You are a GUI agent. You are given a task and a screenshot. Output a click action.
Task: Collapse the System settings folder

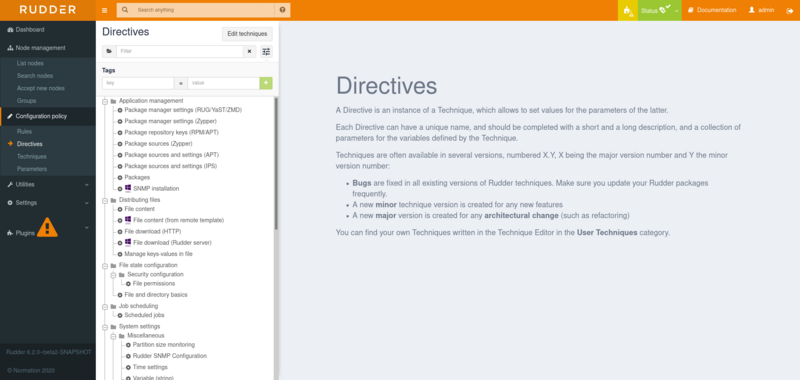(x=105, y=327)
